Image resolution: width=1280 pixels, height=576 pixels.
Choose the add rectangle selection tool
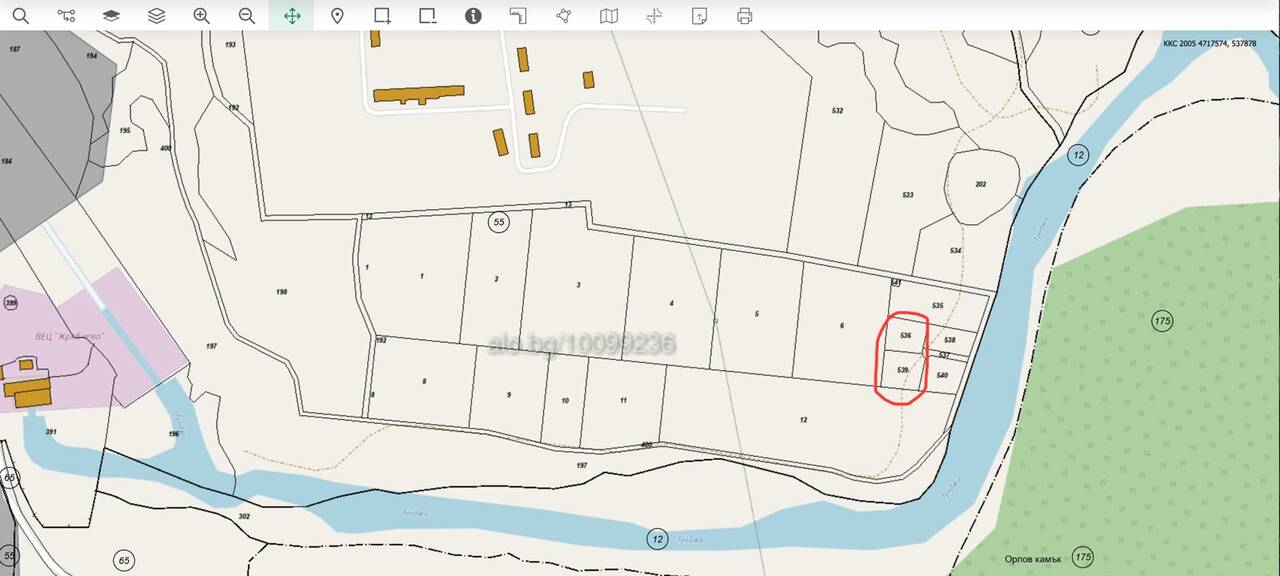[x=382, y=15]
